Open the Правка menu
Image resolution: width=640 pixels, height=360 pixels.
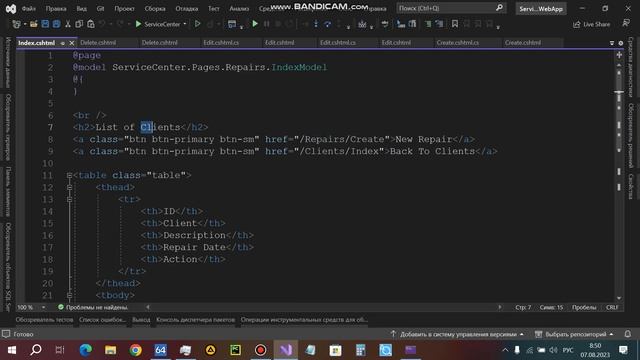coord(56,9)
